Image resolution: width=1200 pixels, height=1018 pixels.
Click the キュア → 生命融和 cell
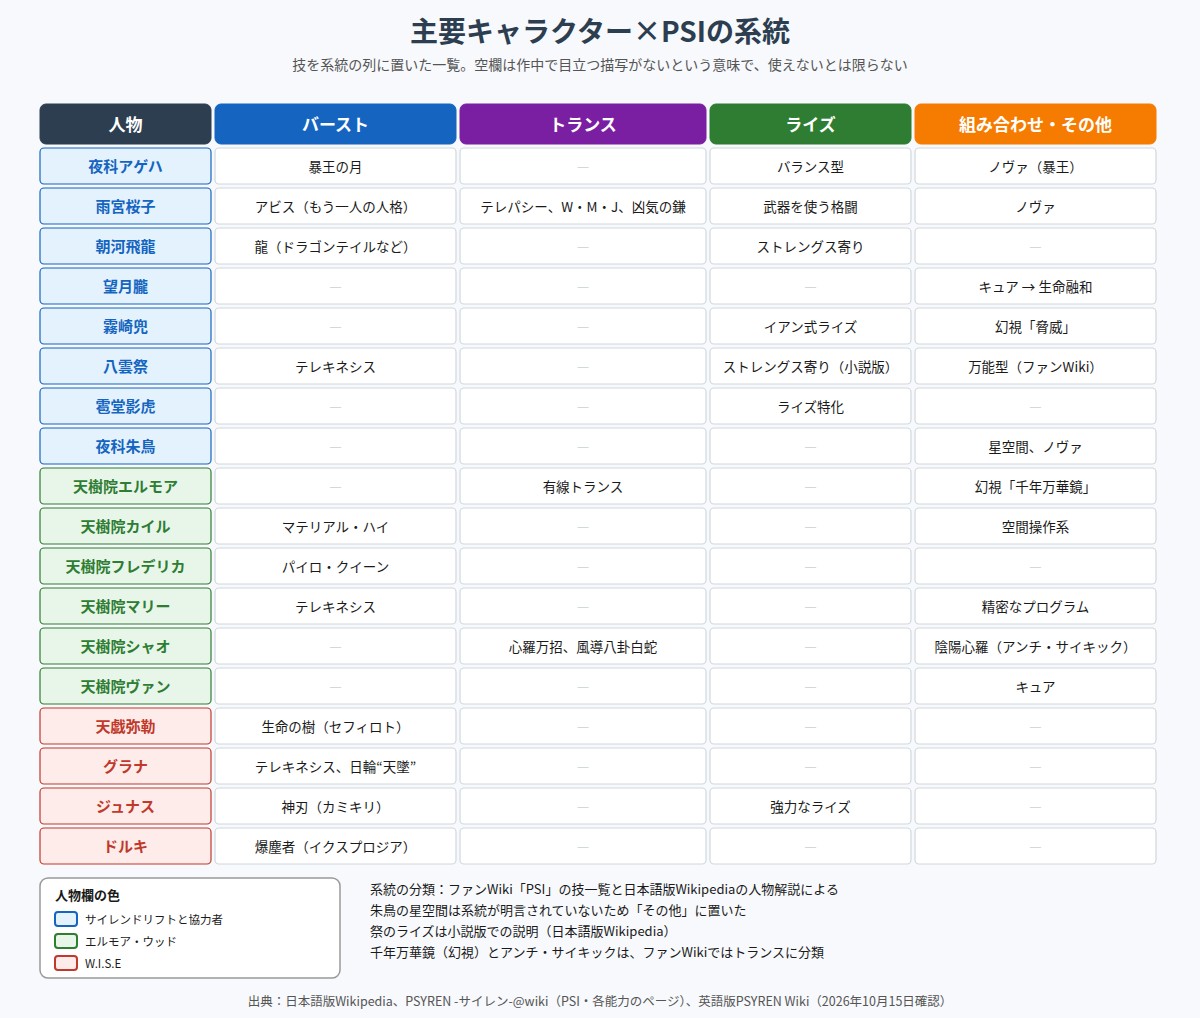[x=1035, y=286]
